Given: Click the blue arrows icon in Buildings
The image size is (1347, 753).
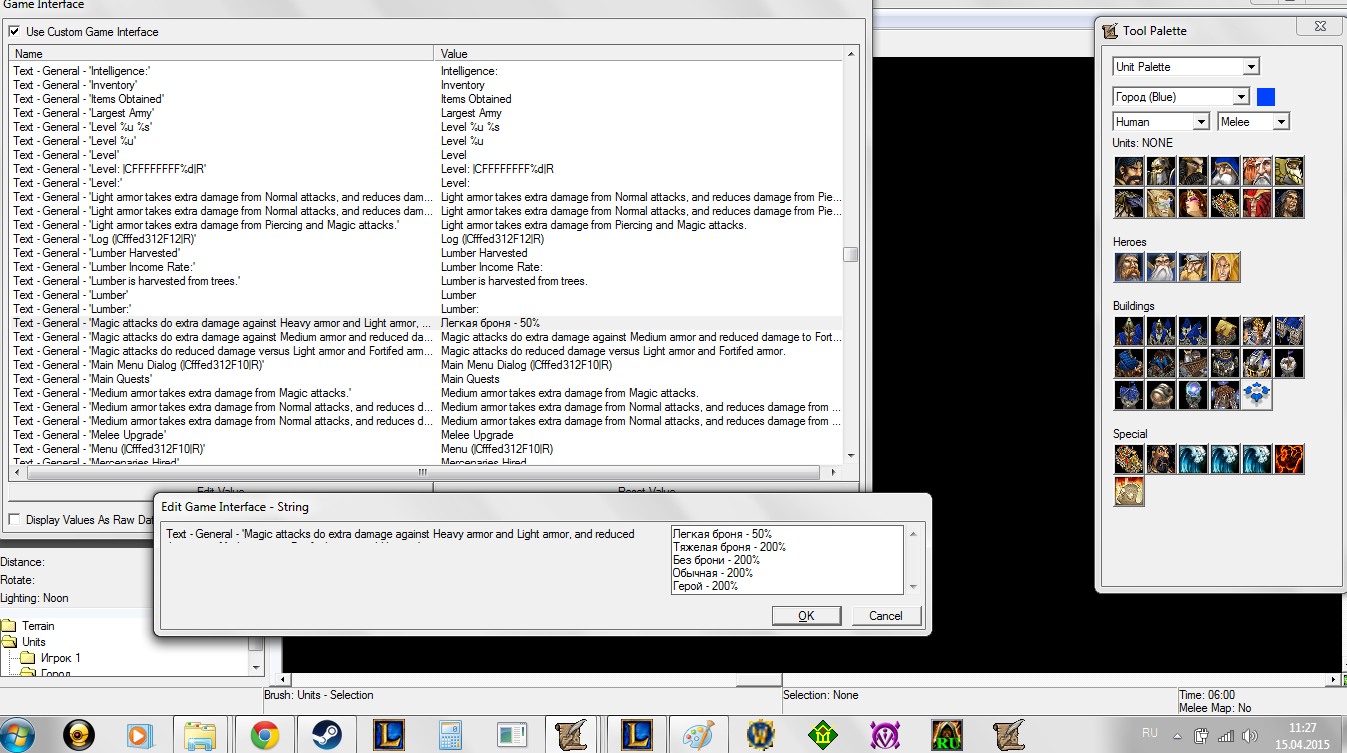Looking at the screenshot, I should [x=1257, y=395].
